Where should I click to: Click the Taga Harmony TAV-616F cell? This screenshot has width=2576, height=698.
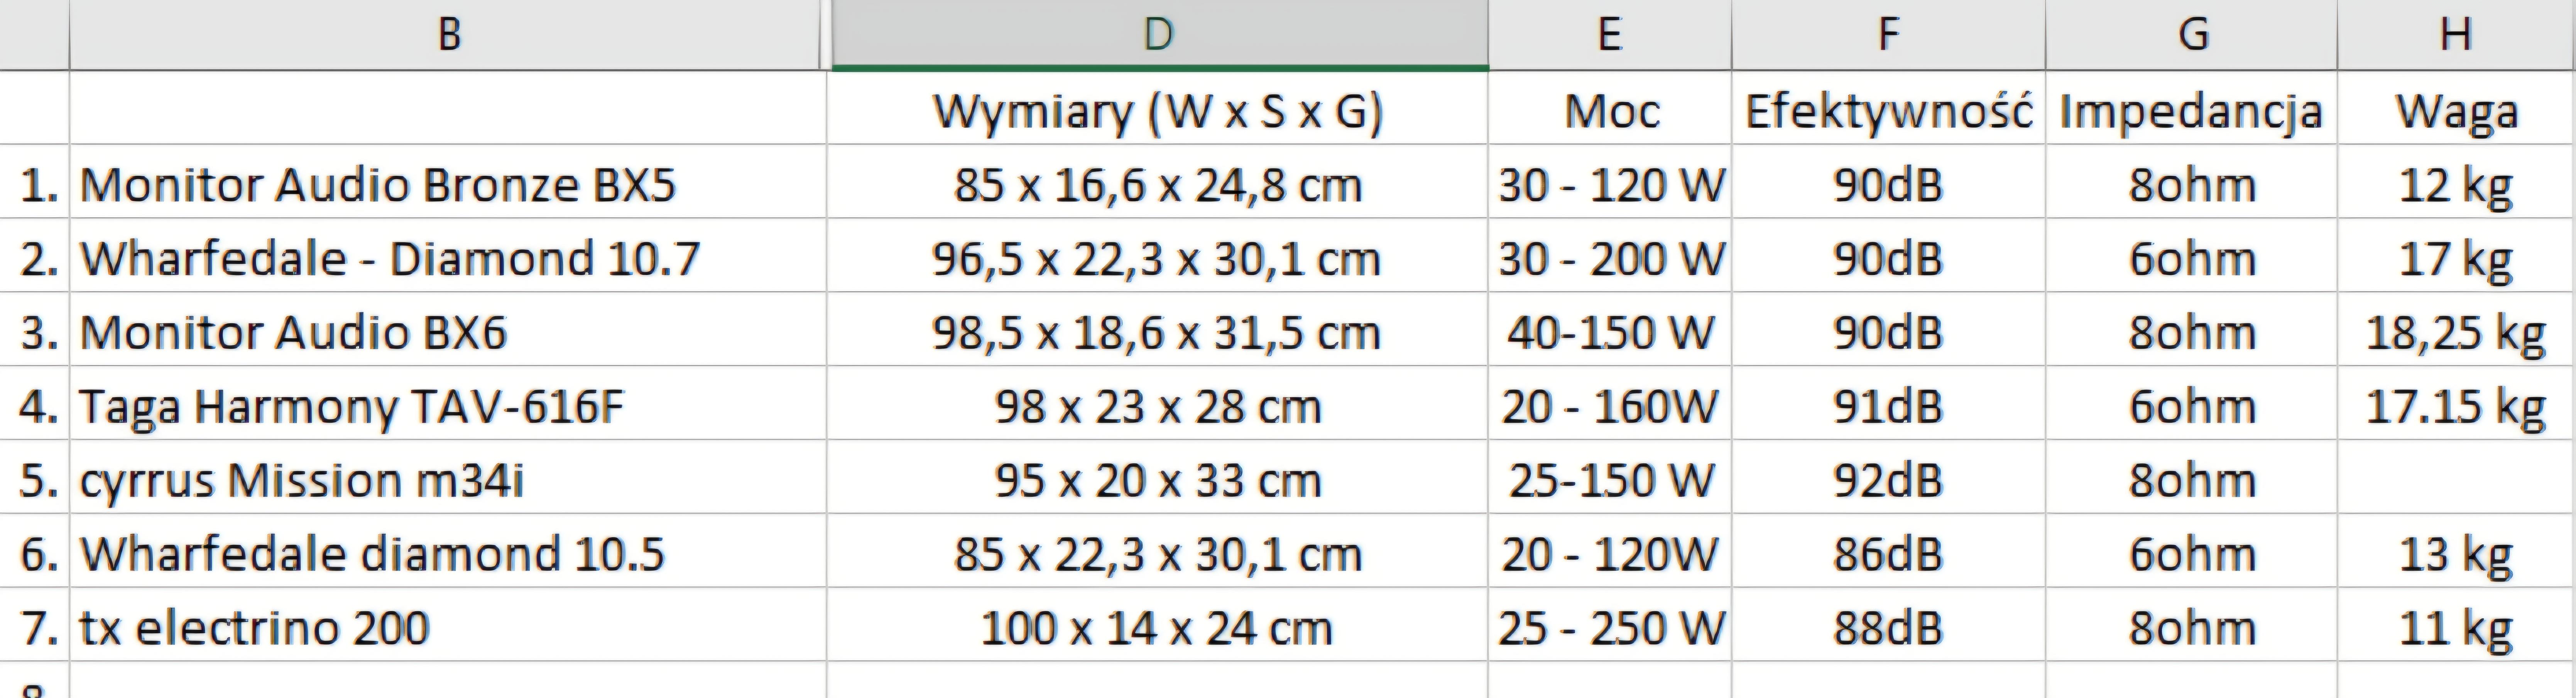352,407
